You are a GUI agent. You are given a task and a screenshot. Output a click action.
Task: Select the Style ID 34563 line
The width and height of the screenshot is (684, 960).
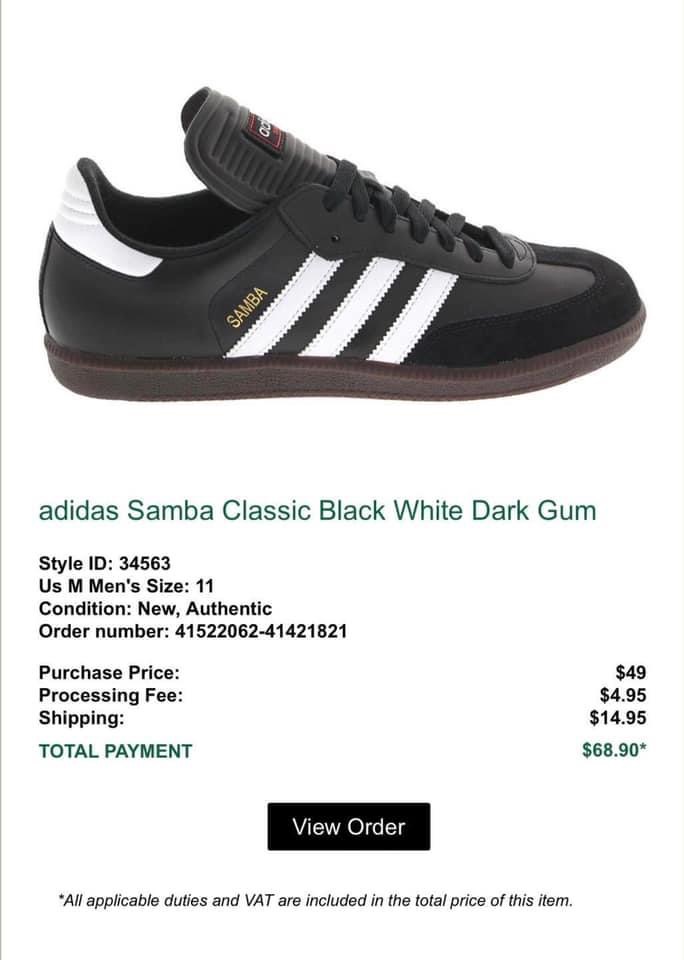(x=105, y=563)
